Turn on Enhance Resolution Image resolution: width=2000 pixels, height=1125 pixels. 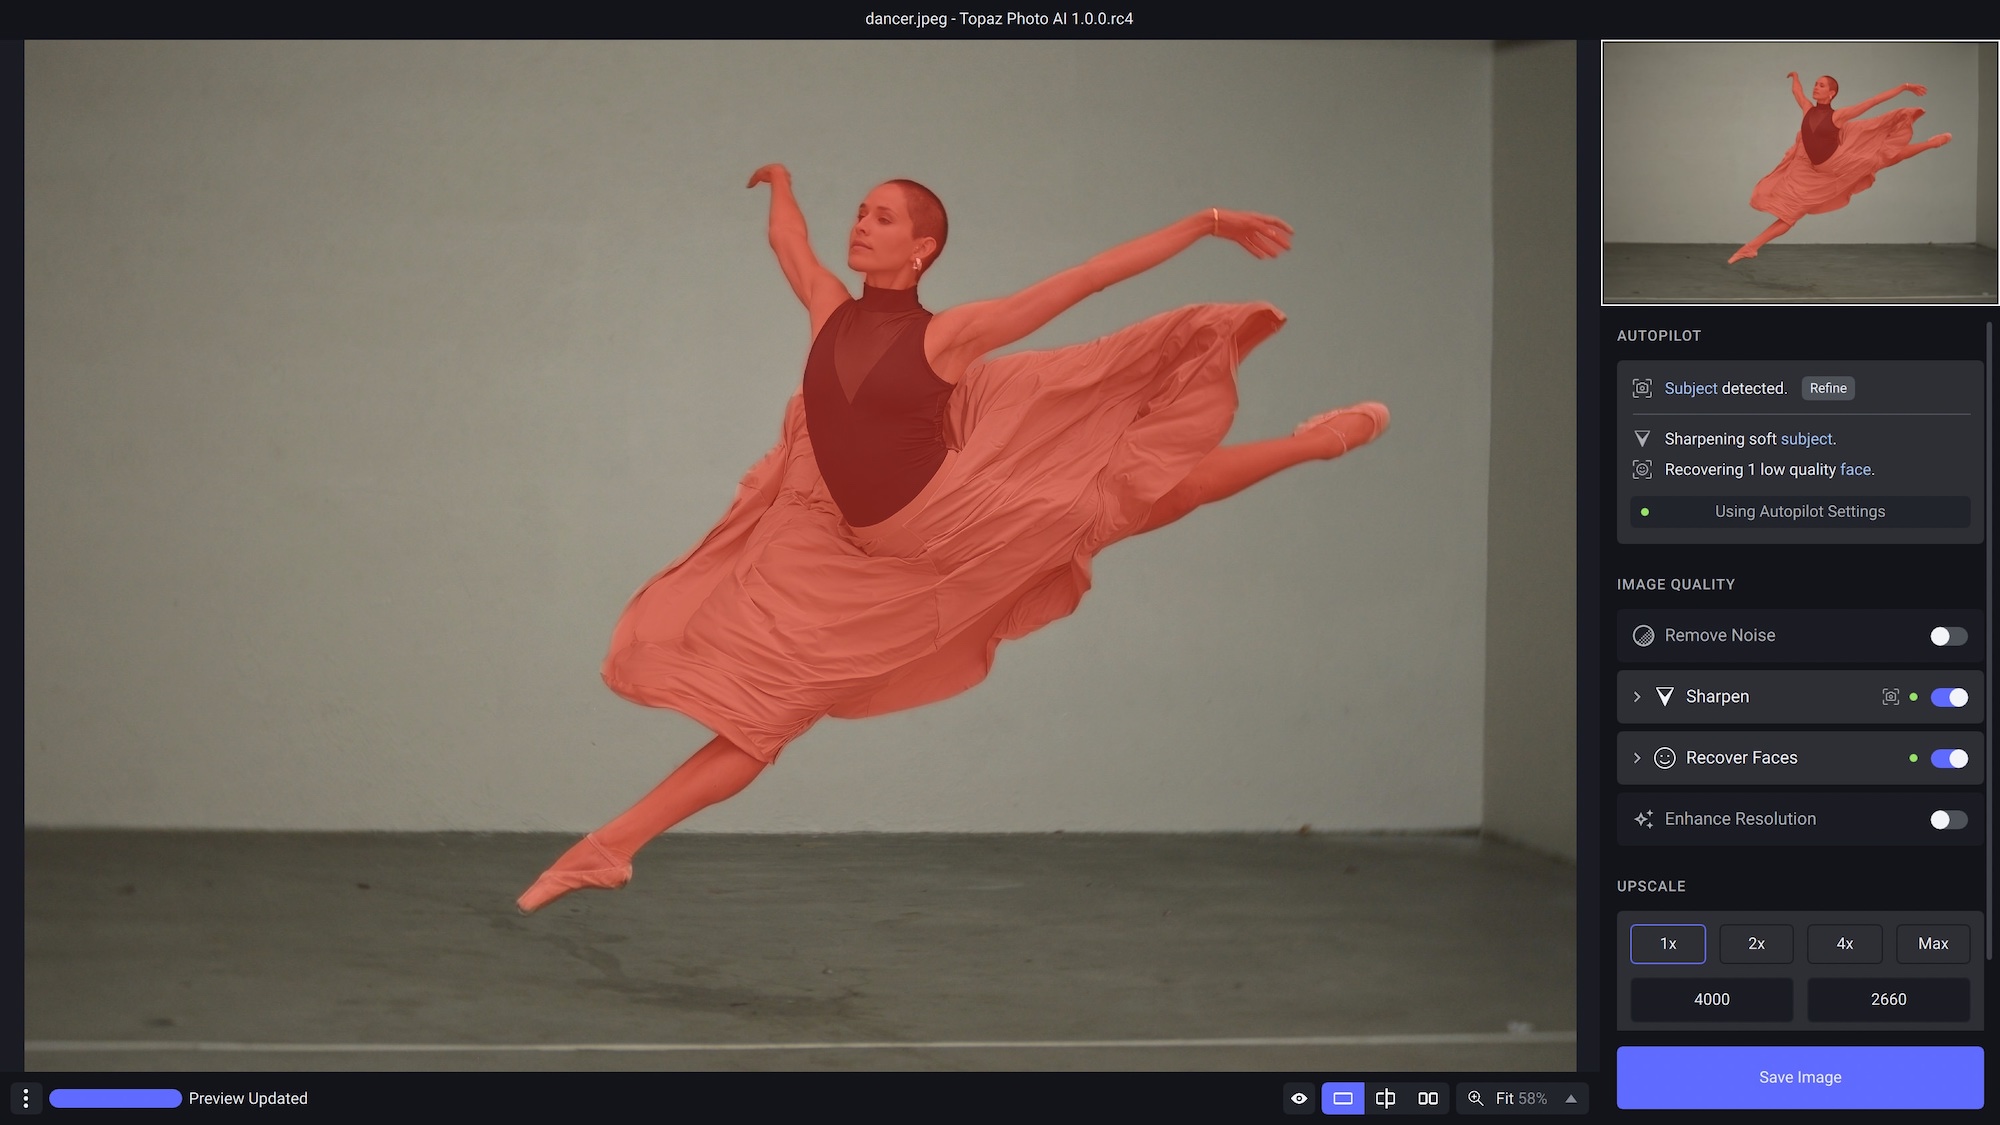1948,819
